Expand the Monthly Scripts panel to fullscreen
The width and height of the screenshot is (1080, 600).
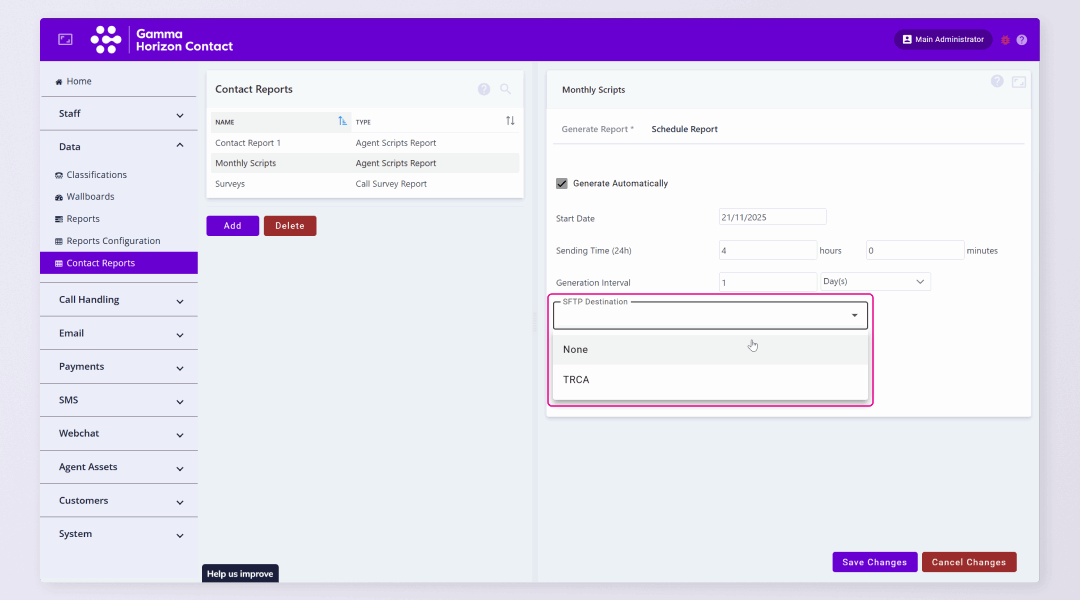(x=1019, y=82)
